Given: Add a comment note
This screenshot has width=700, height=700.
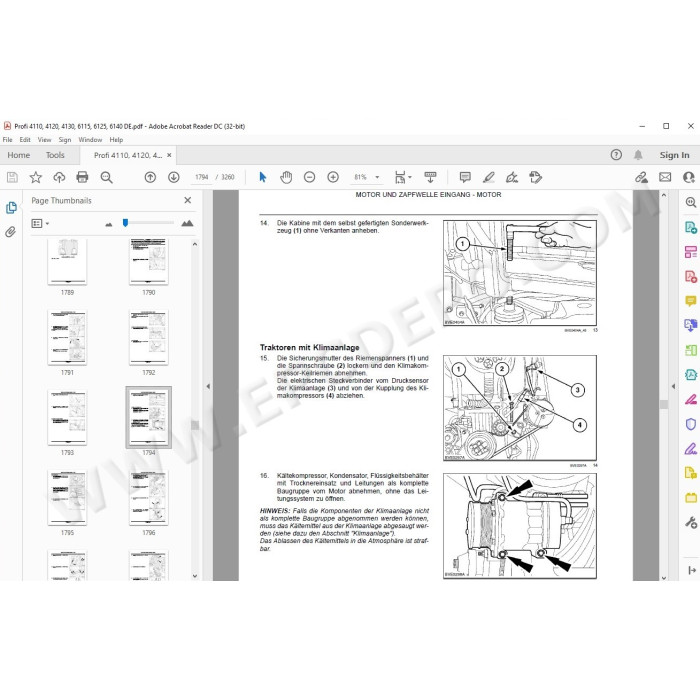Looking at the screenshot, I should coord(465,177).
